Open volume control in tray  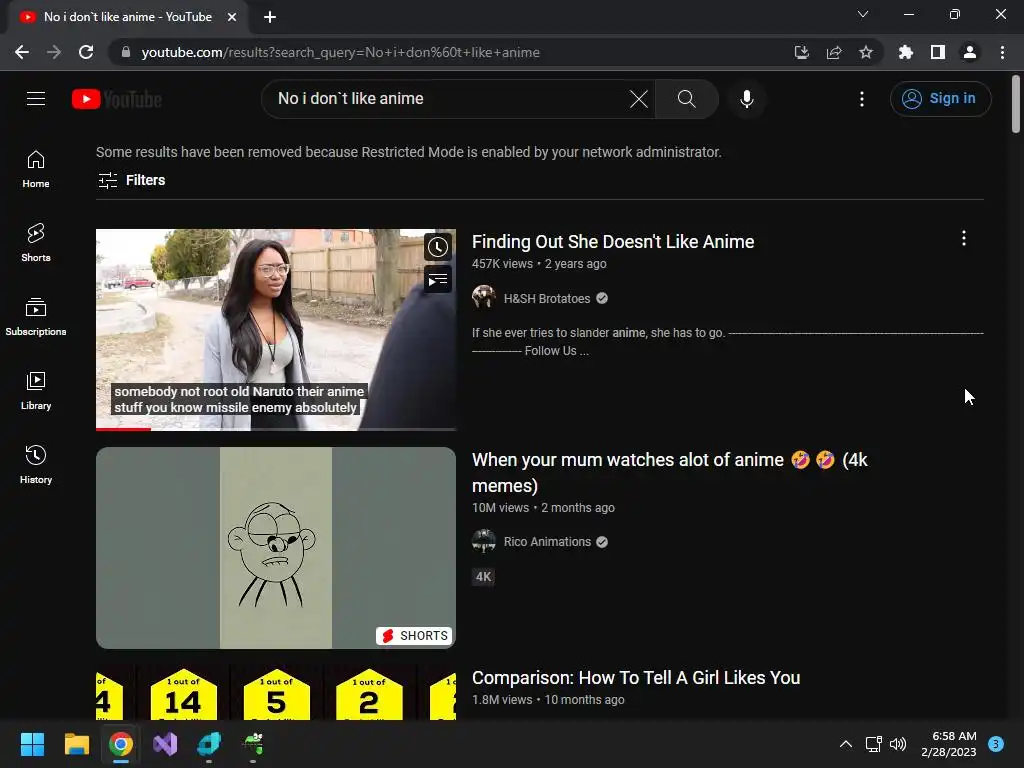(x=899, y=744)
